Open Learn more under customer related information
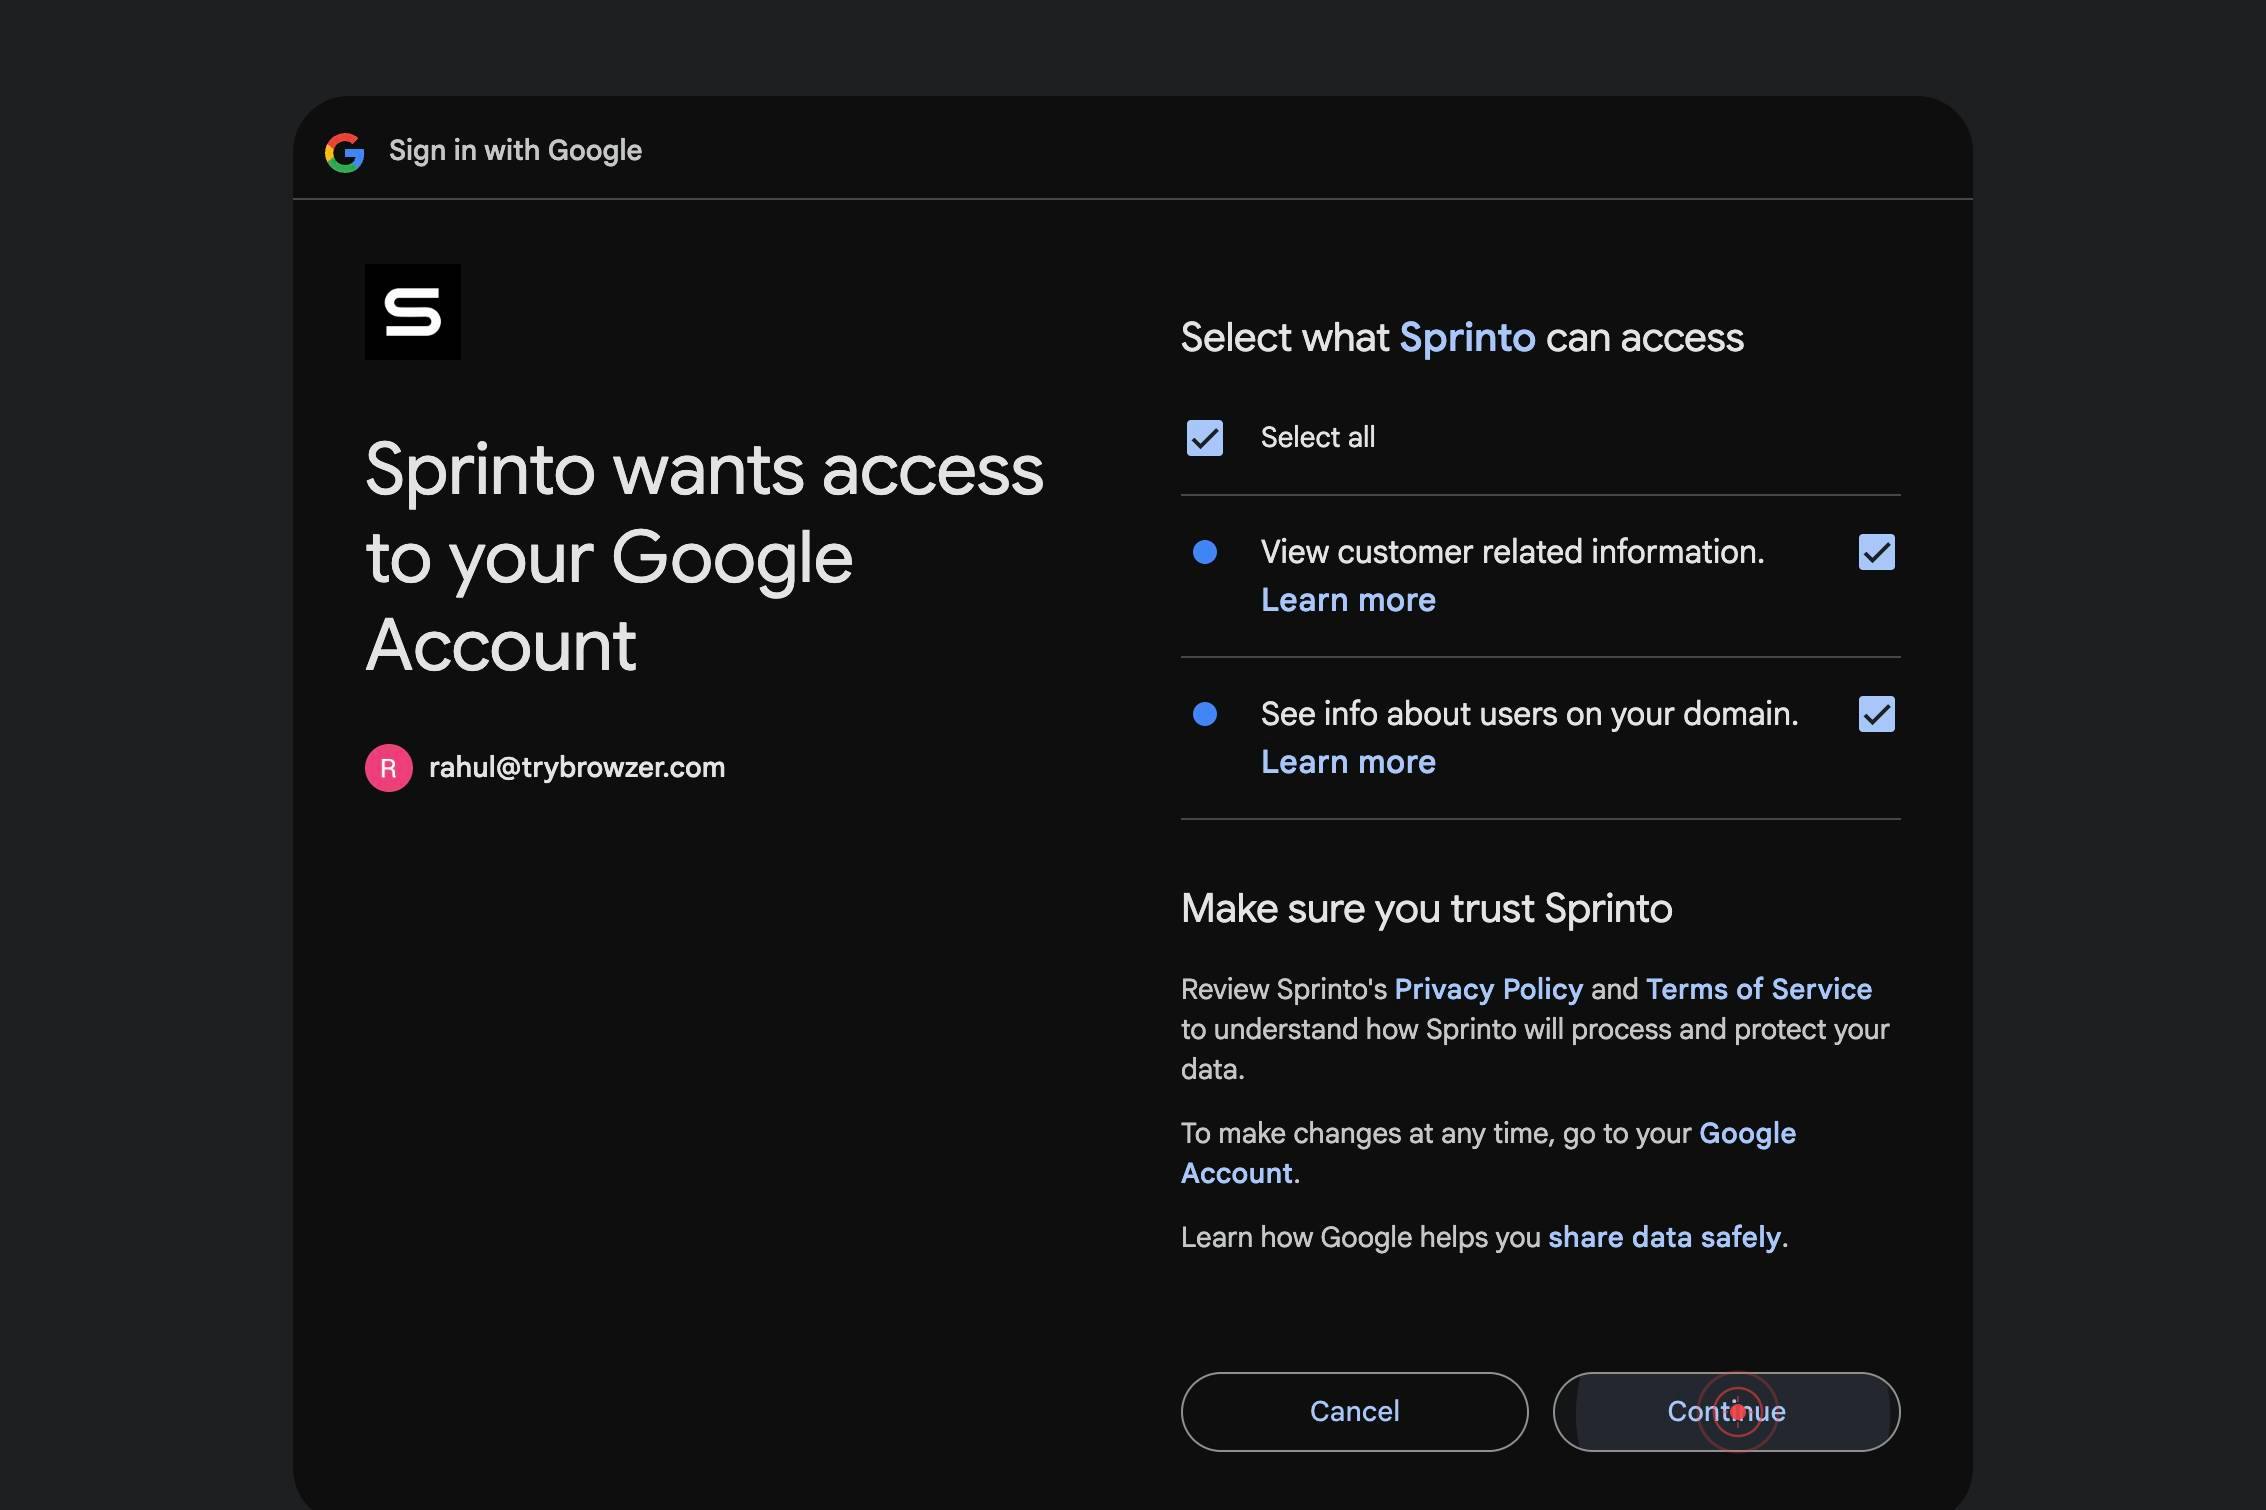 pyautogui.click(x=1348, y=600)
